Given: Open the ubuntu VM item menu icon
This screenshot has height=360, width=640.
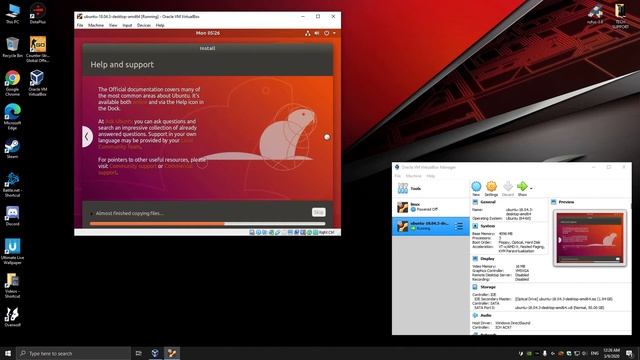Looking at the screenshot, I should pyautogui.click(x=459, y=226).
